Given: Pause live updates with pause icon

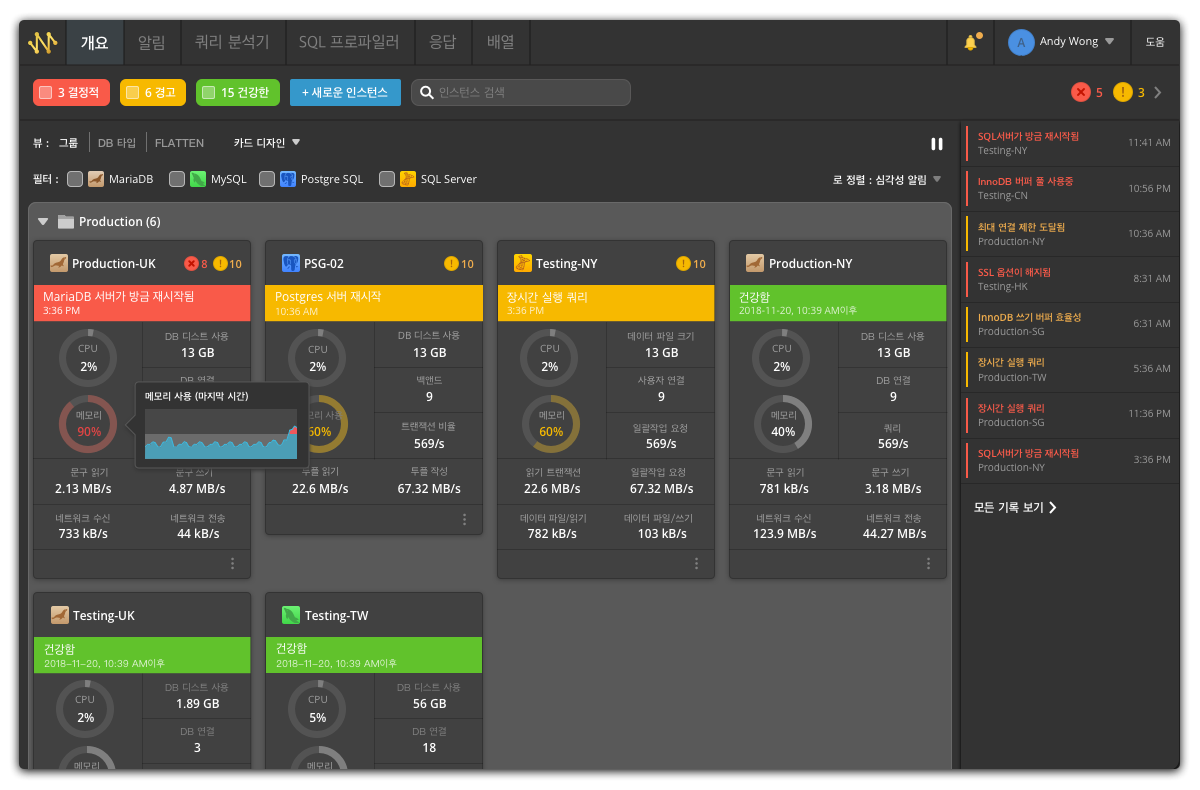Looking at the screenshot, I should coord(937,144).
